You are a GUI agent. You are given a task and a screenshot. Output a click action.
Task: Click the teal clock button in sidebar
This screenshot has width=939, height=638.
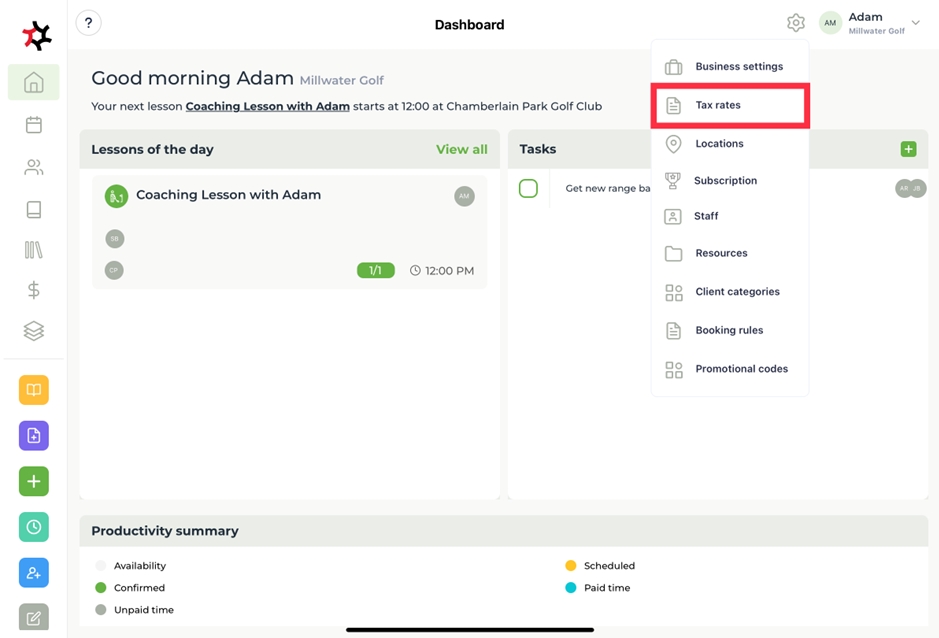pos(34,527)
